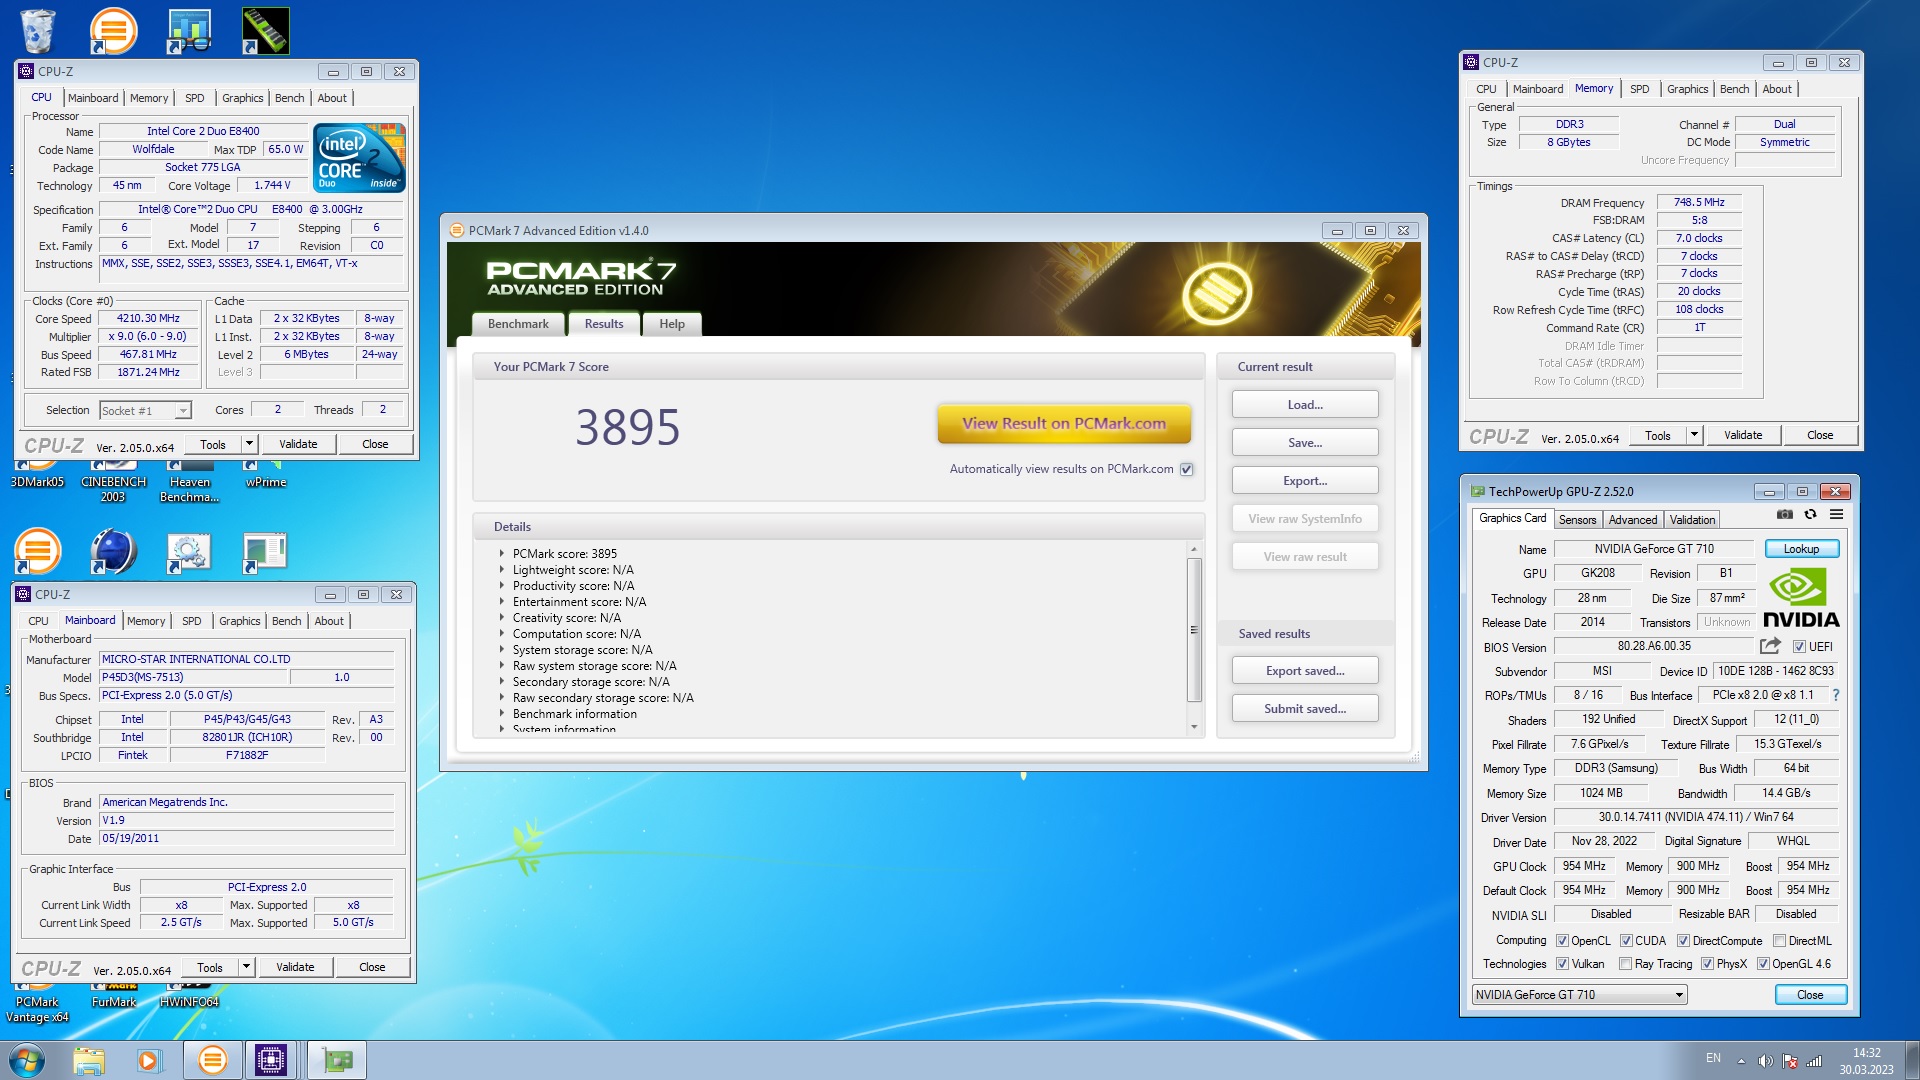Click View Result on PCMark.com button
The image size is (1920, 1080).
1064,423
